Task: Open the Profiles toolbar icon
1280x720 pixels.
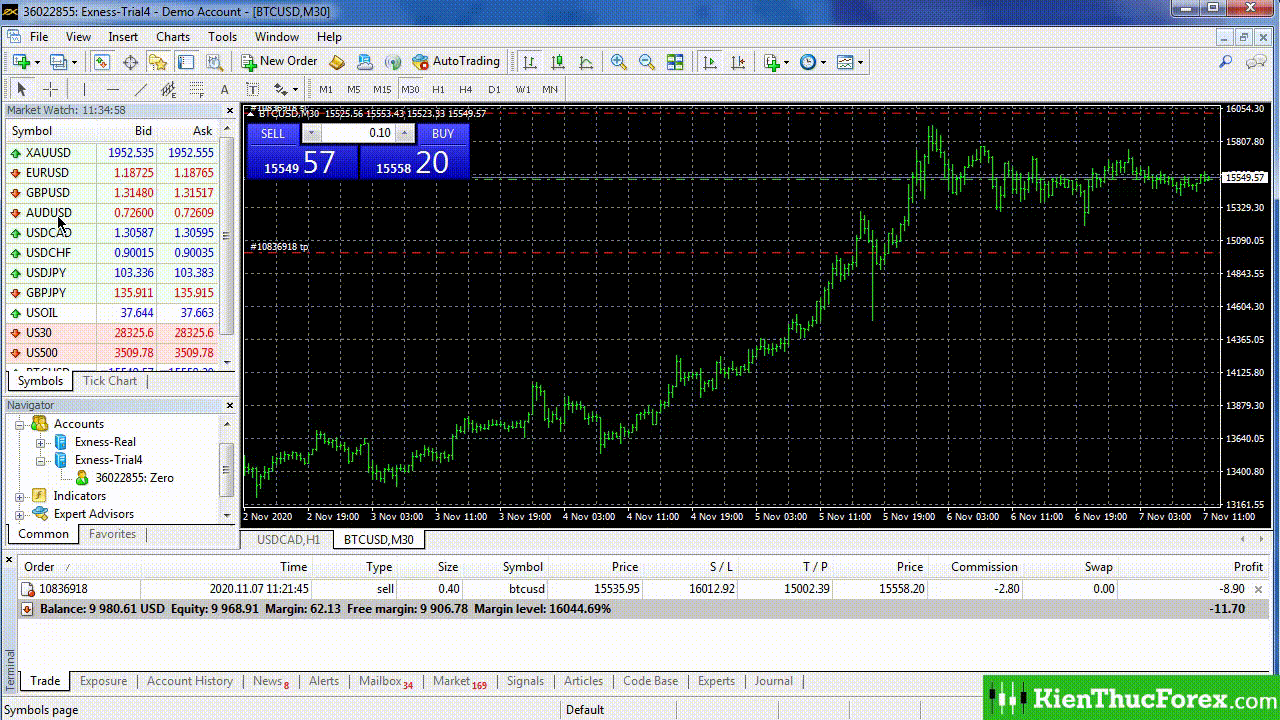Action: coord(58,62)
